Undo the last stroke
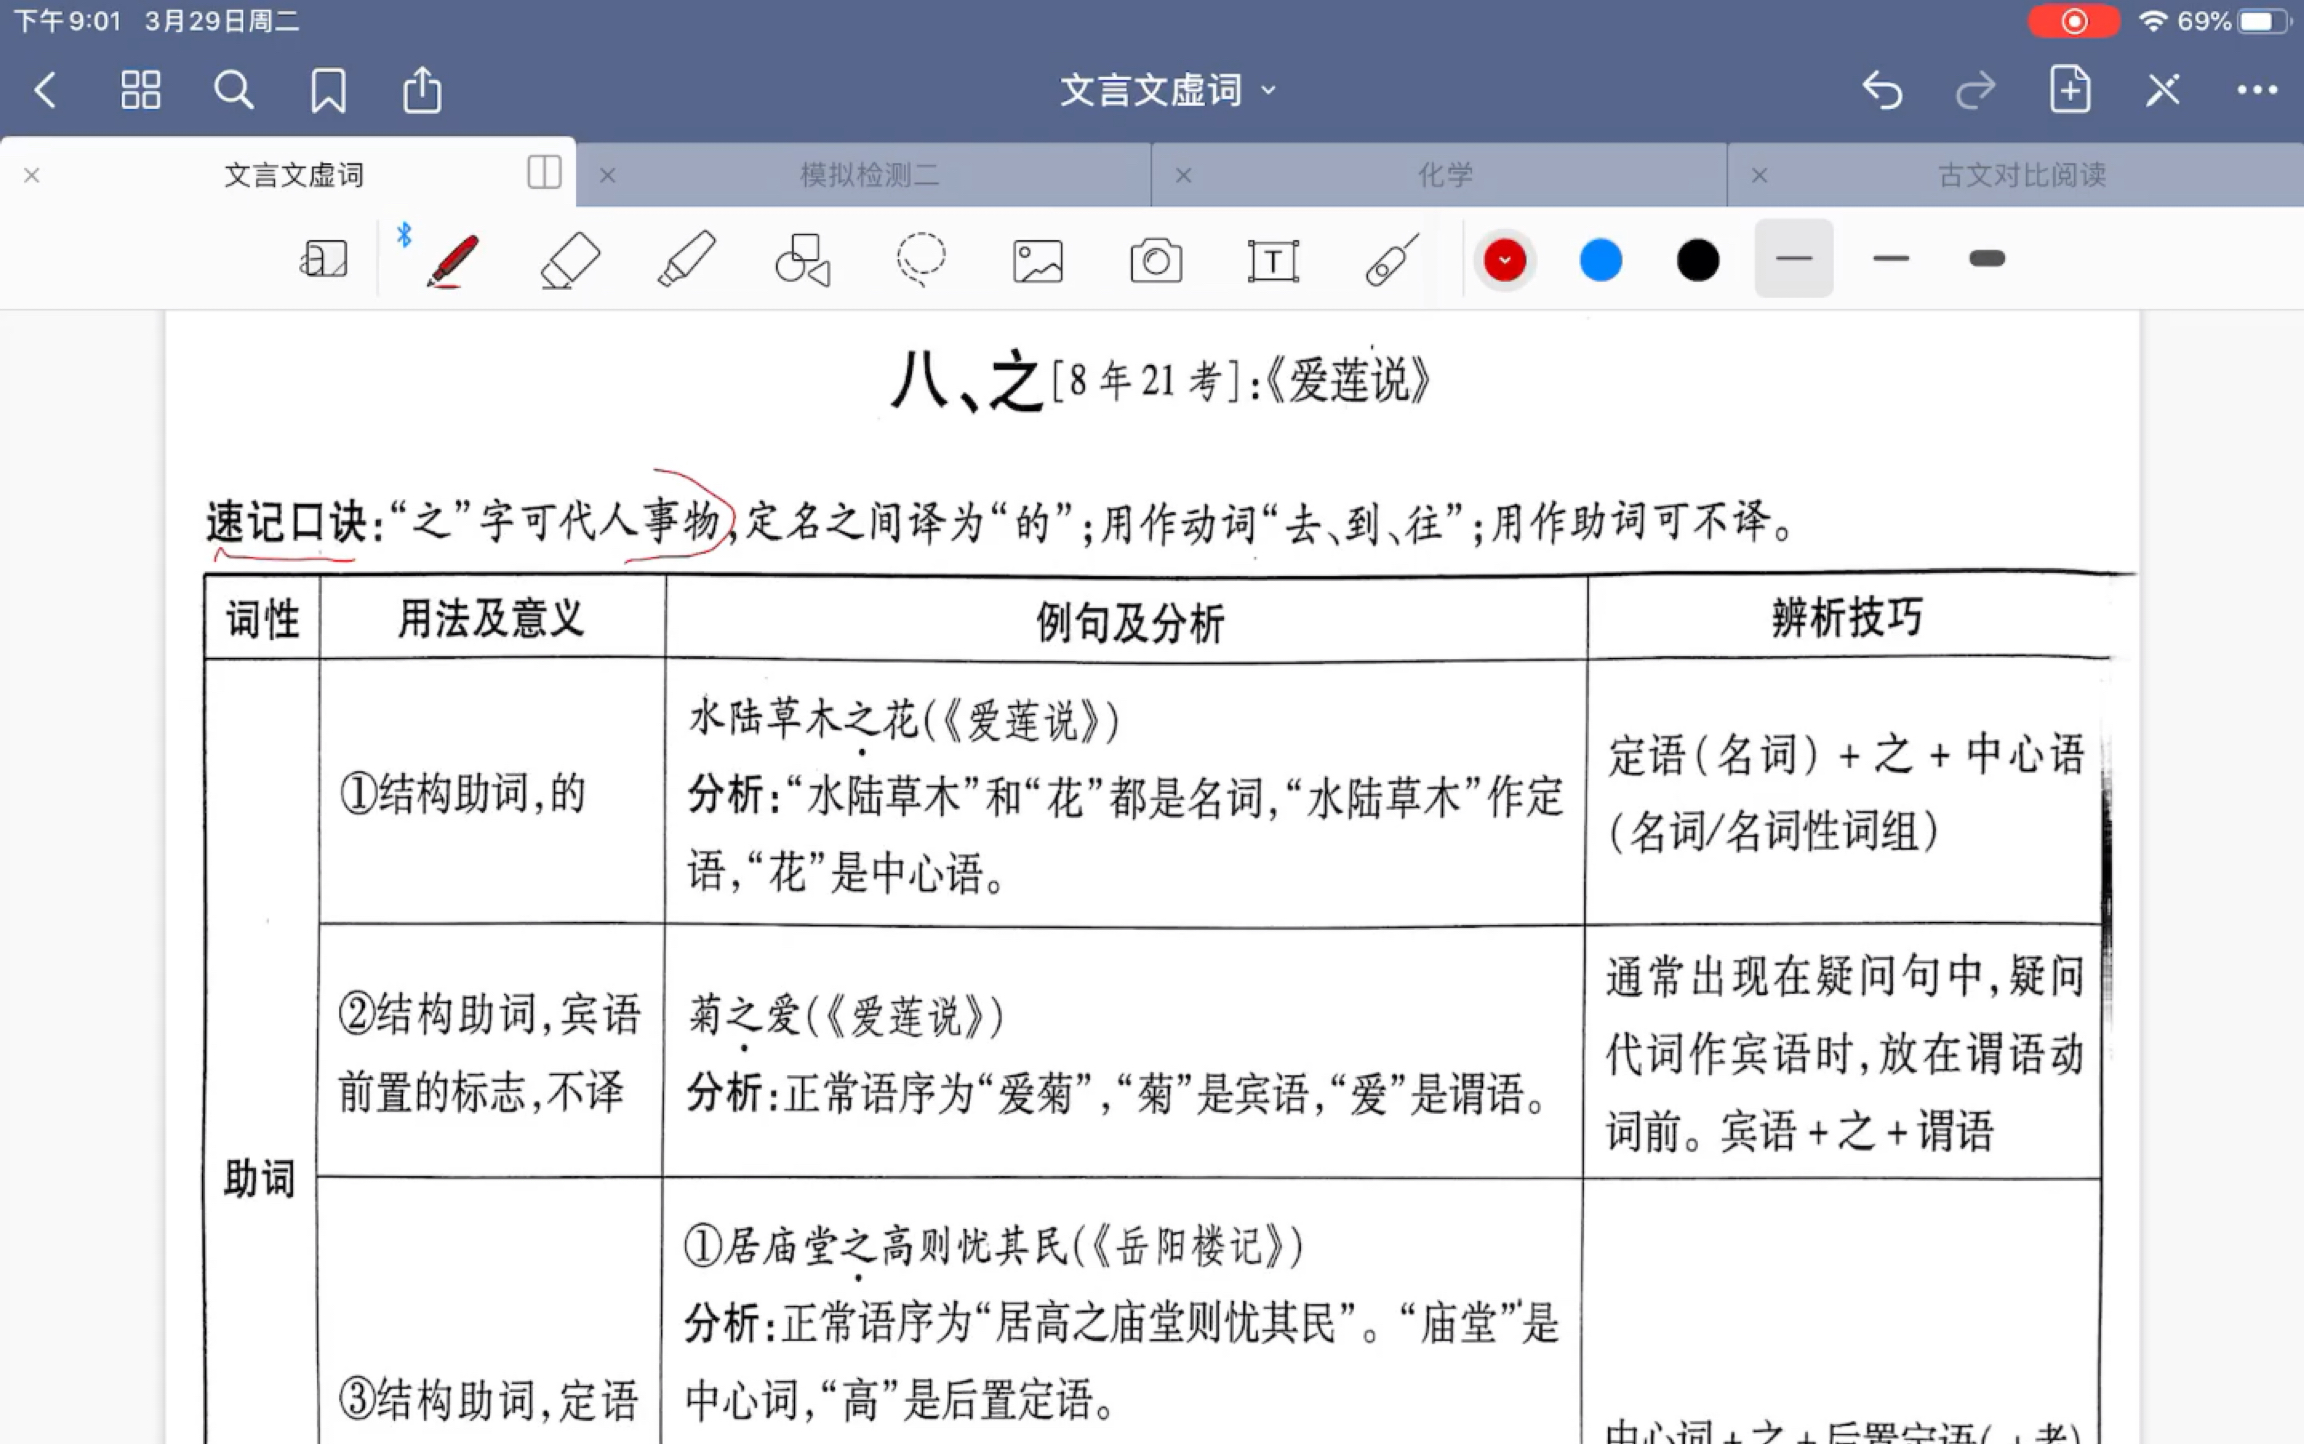Screen dimensions: 2304x1444 click(1882, 90)
